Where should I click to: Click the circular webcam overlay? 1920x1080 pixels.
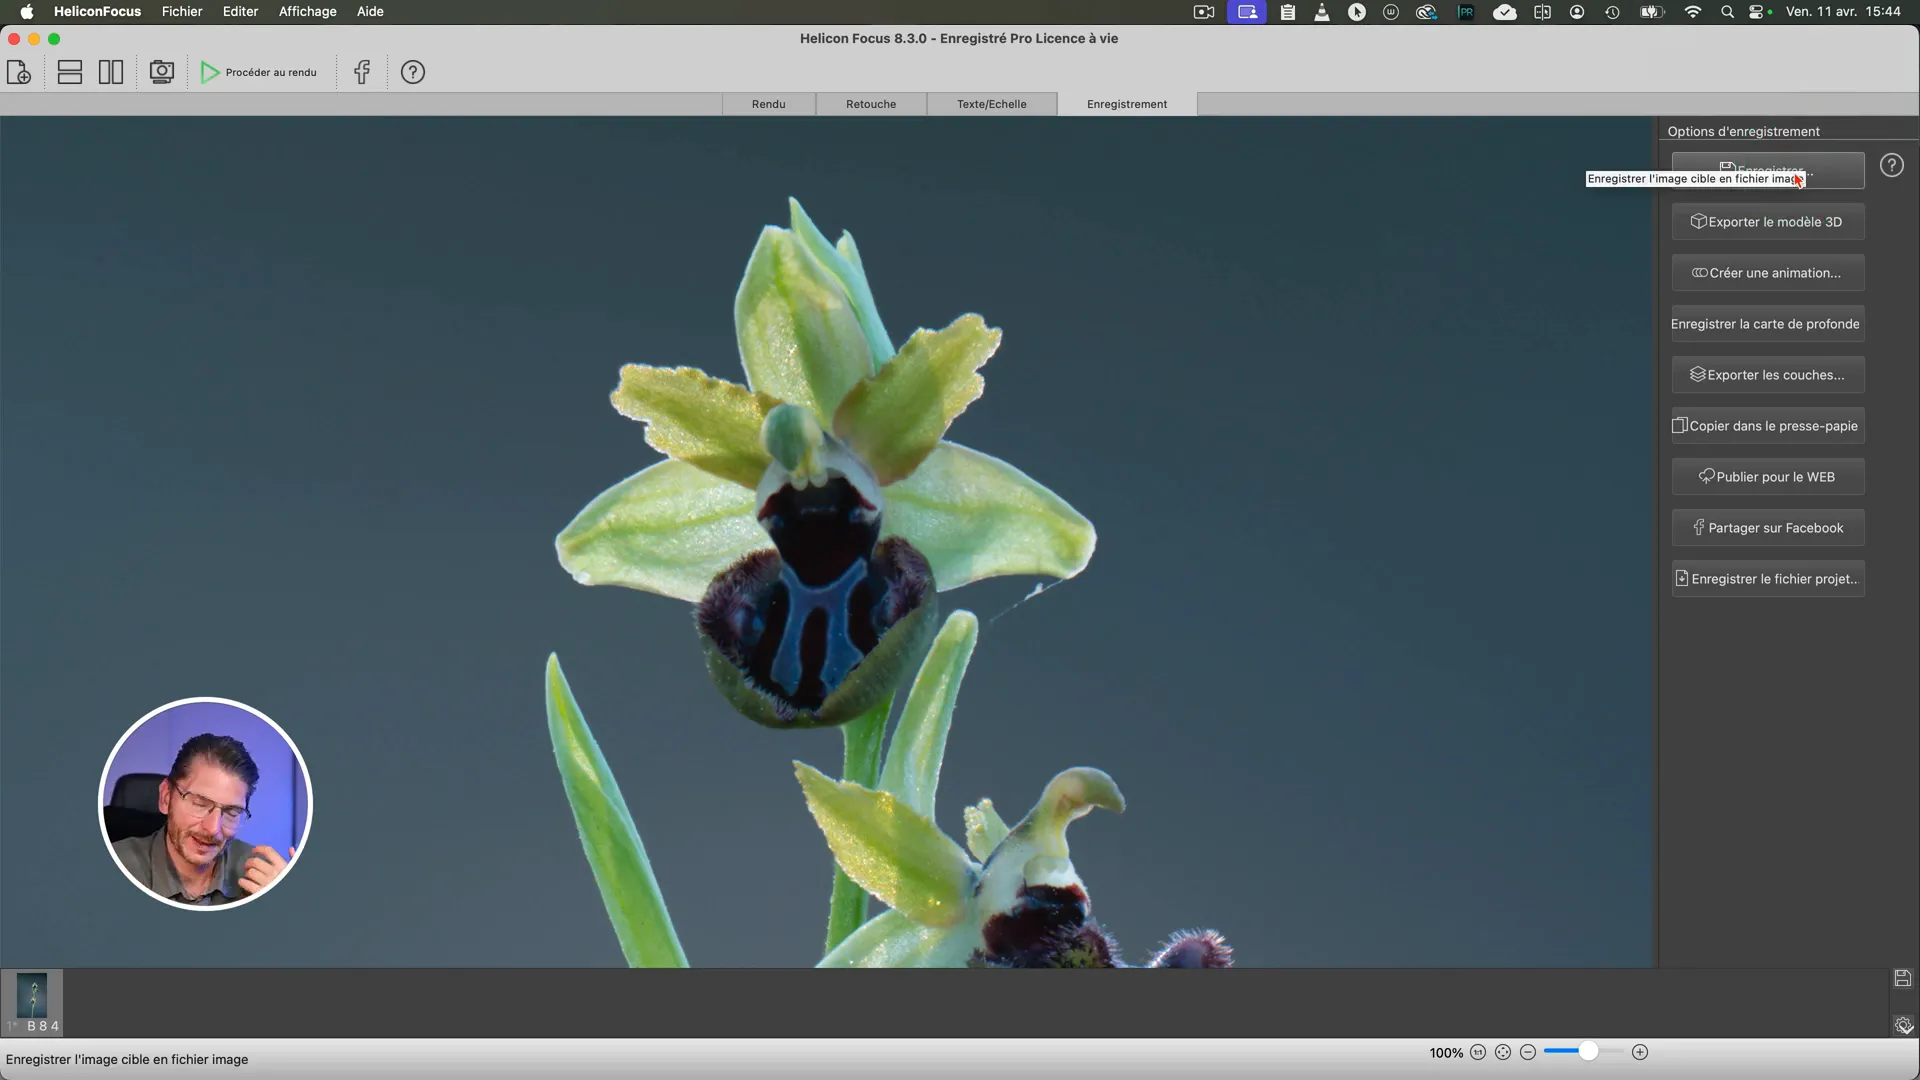click(x=205, y=804)
